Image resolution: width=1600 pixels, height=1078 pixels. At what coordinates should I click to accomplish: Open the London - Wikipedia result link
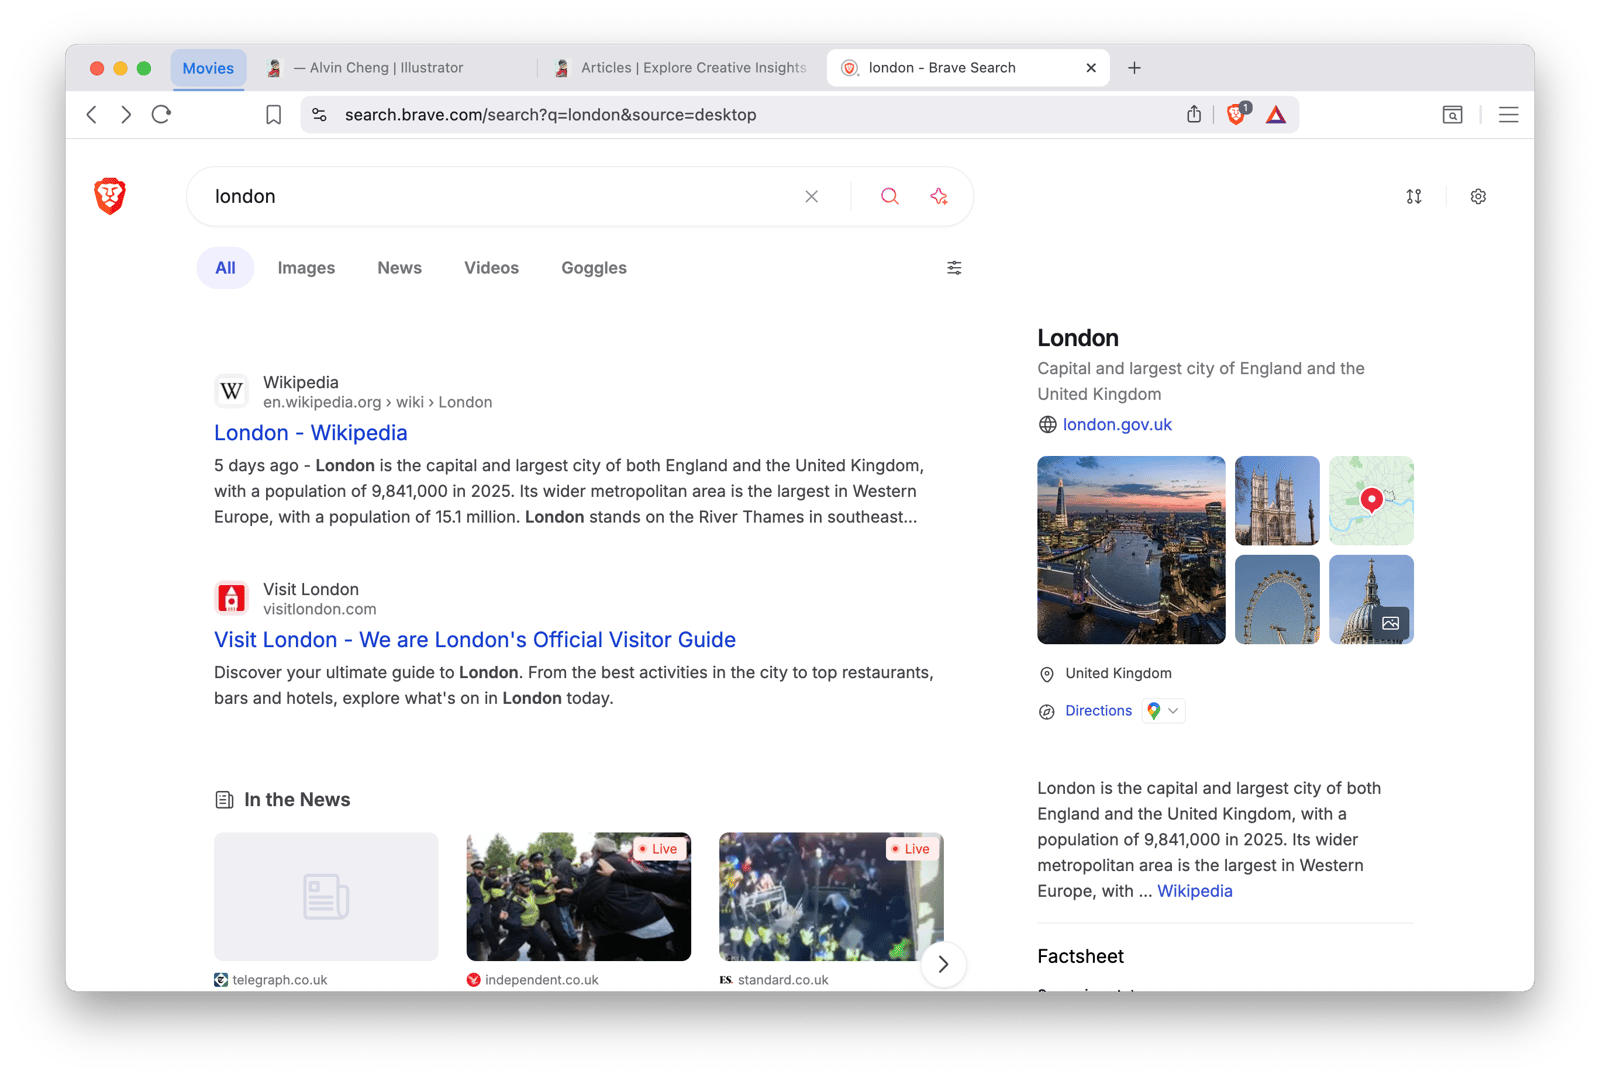[x=311, y=433]
